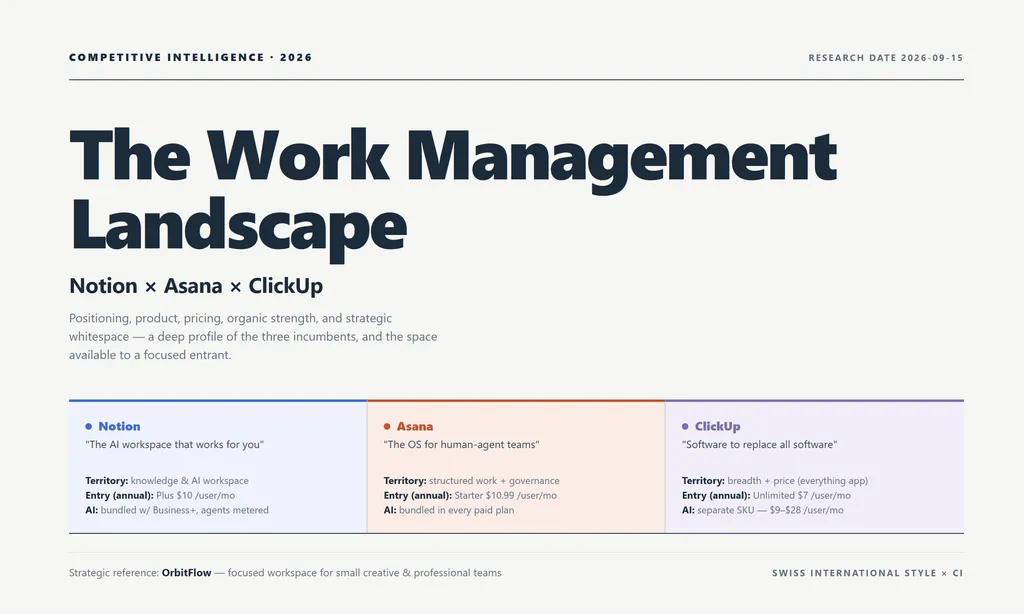
Task: Select the Asana card heading
Action: 415,427
